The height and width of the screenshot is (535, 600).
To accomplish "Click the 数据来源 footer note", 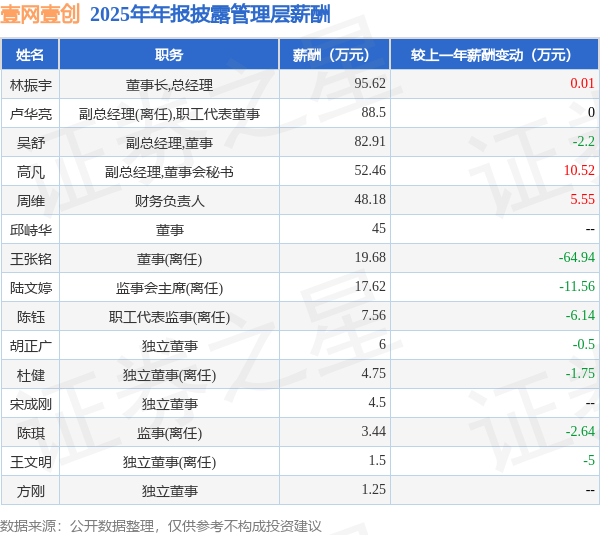I will pos(161,526).
